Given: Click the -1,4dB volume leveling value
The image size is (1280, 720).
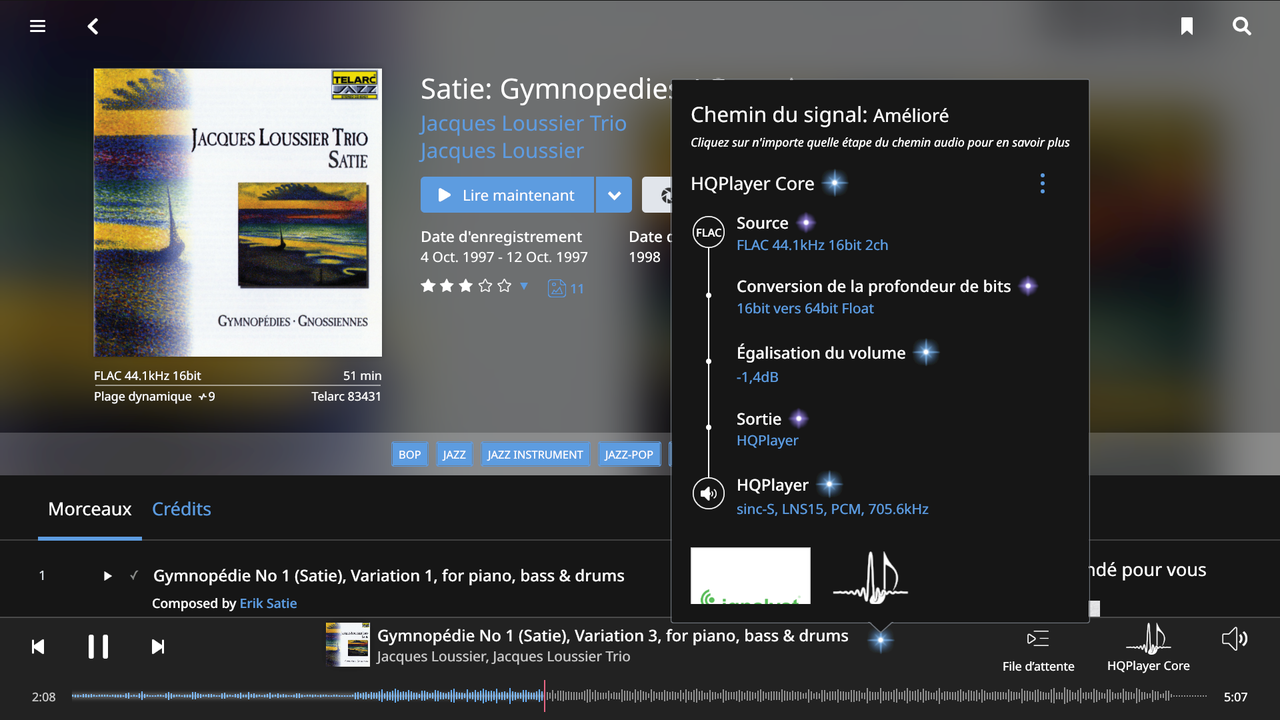Looking at the screenshot, I should pyautogui.click(x=757, y=377).
